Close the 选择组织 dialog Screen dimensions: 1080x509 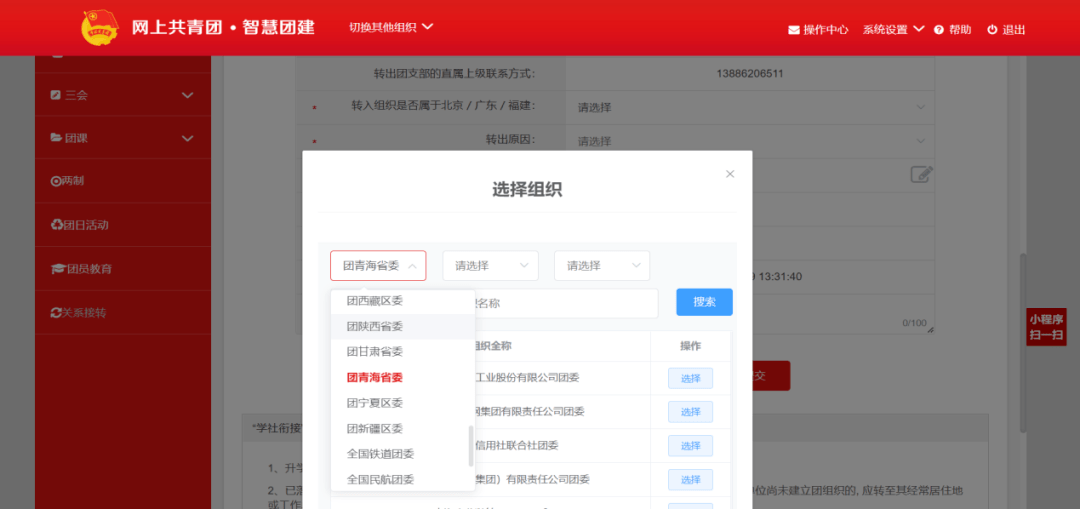tap(730, 174)
